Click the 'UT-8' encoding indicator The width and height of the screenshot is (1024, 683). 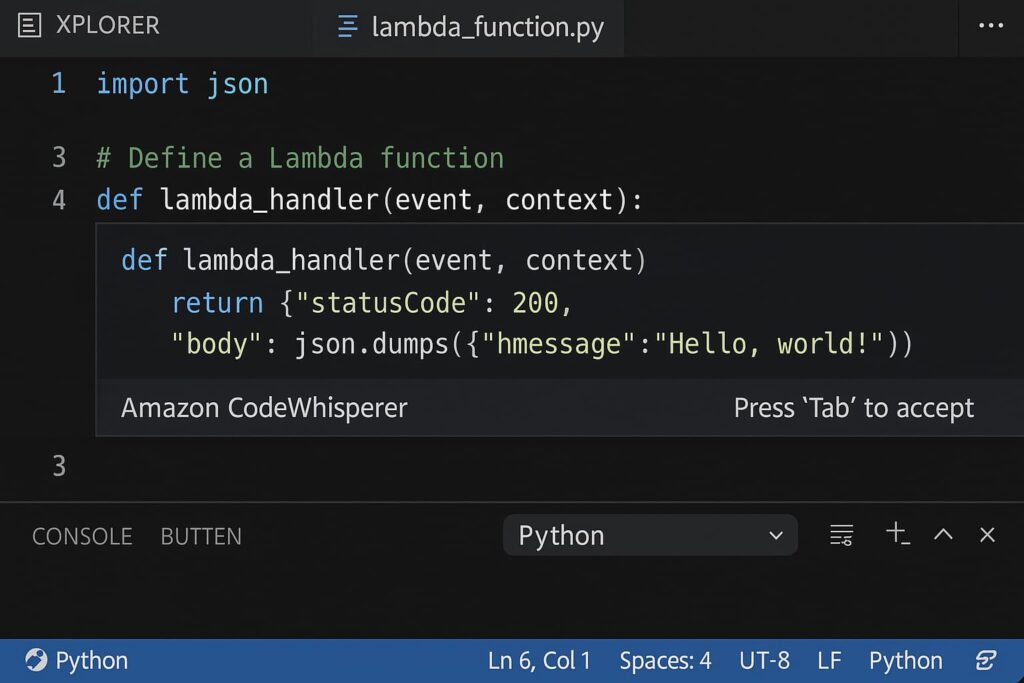(x=765, y=661)
